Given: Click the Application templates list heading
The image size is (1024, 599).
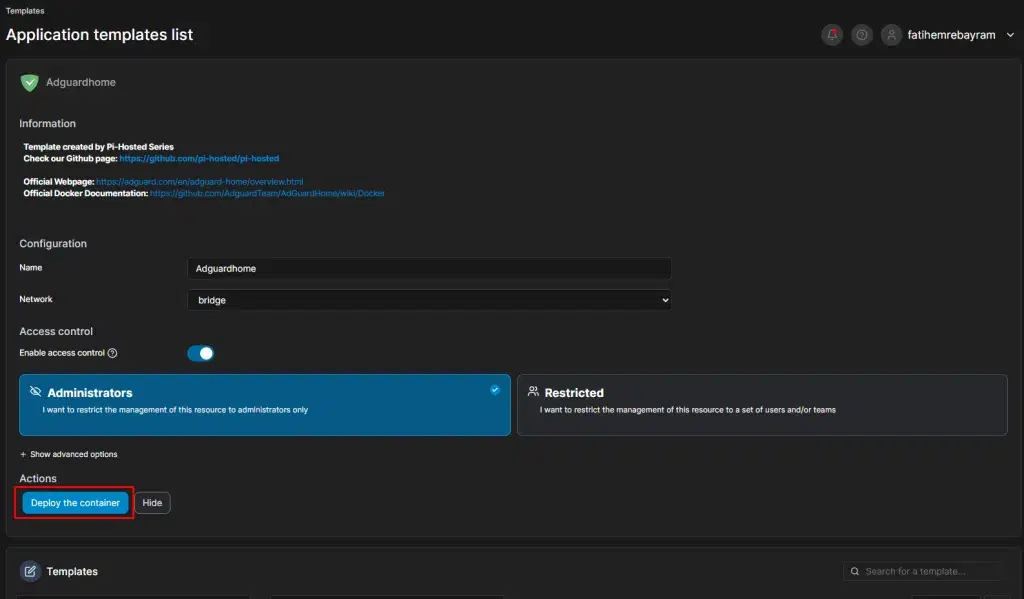Looking at the screenshot, I should coord(99,35).
